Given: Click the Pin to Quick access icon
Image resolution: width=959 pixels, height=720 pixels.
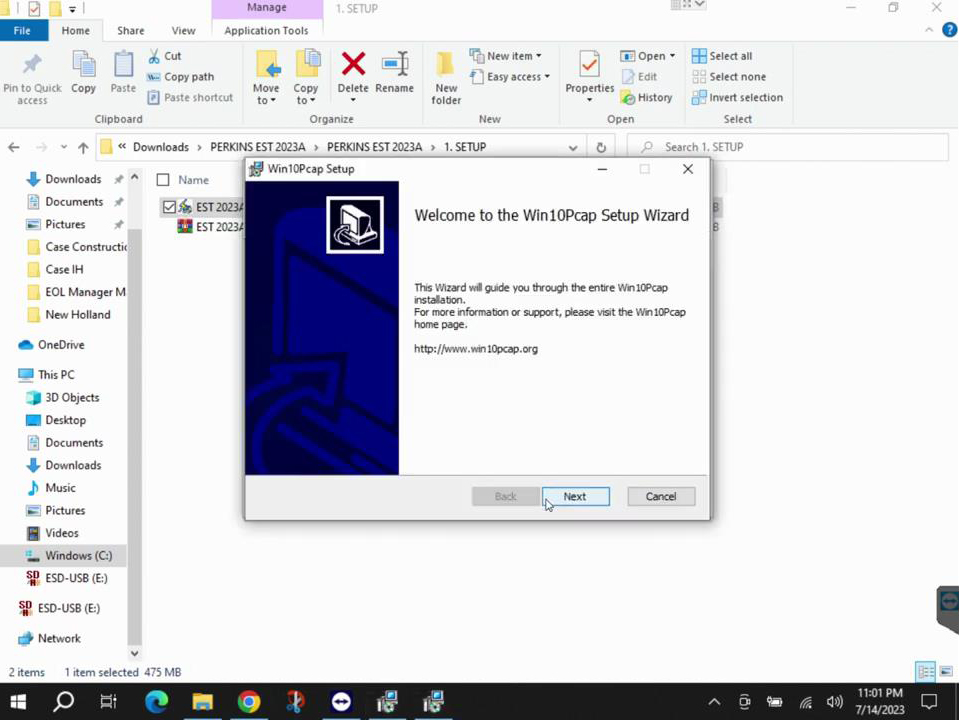Looking at the screenshot, I should point(32,64).
